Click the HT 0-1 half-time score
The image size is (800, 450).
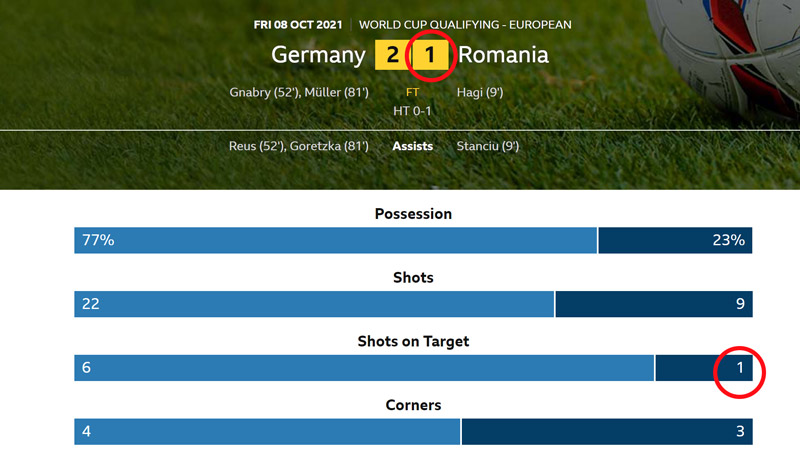click(x=412, y=111)
